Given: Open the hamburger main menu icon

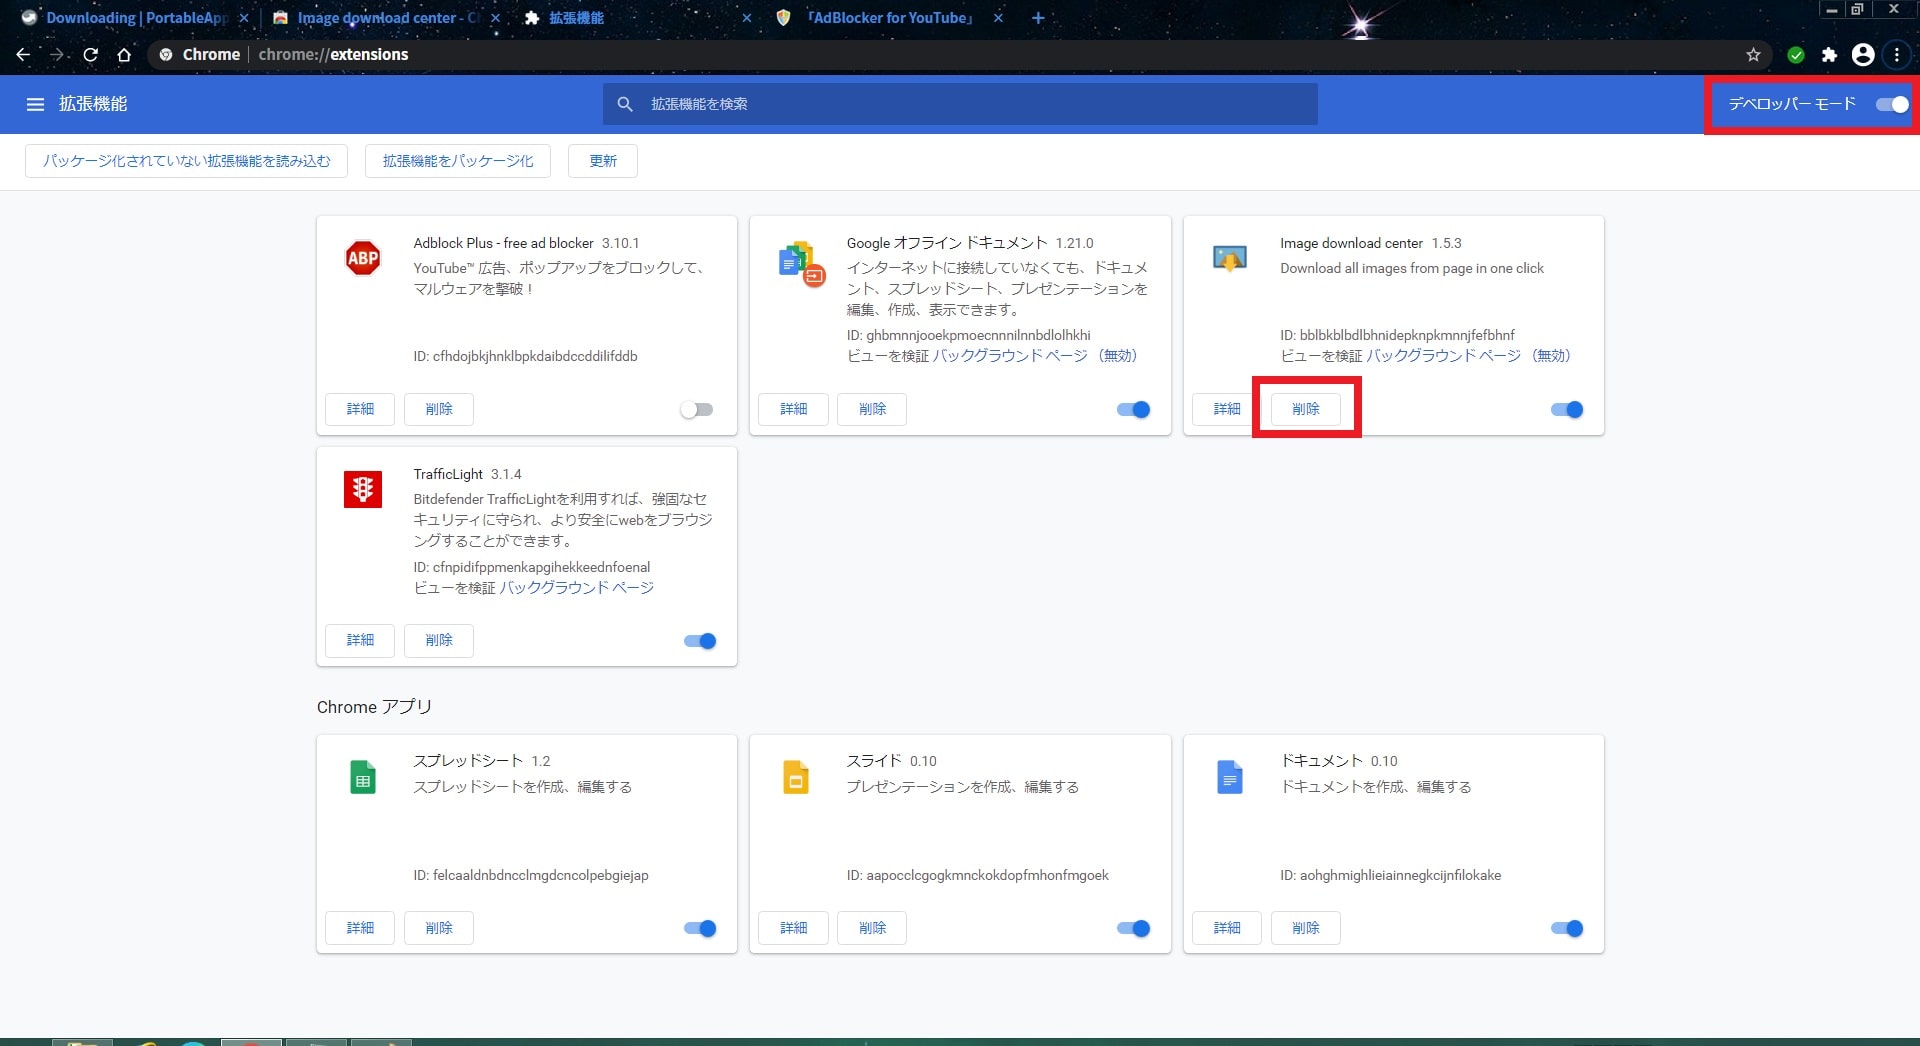Looking at the screenshot, I should click(x=35, y=104).
